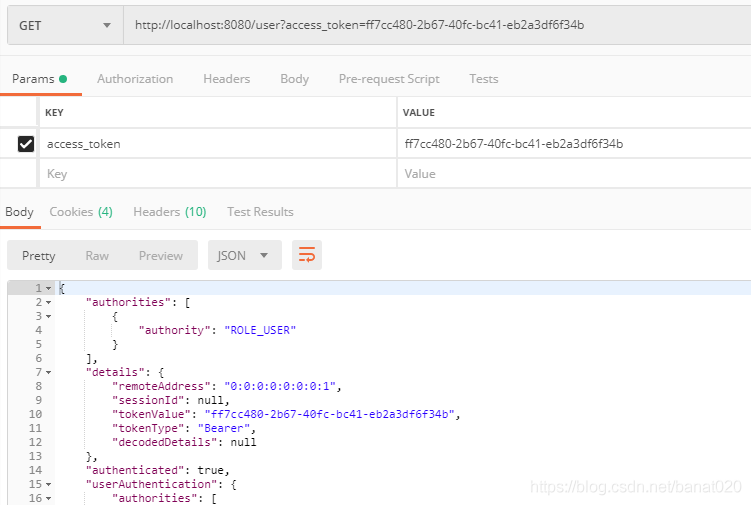Collapse the authorities array at line 2
The height and width of the screenshot is (505, 751).
(x=48, y=302)
